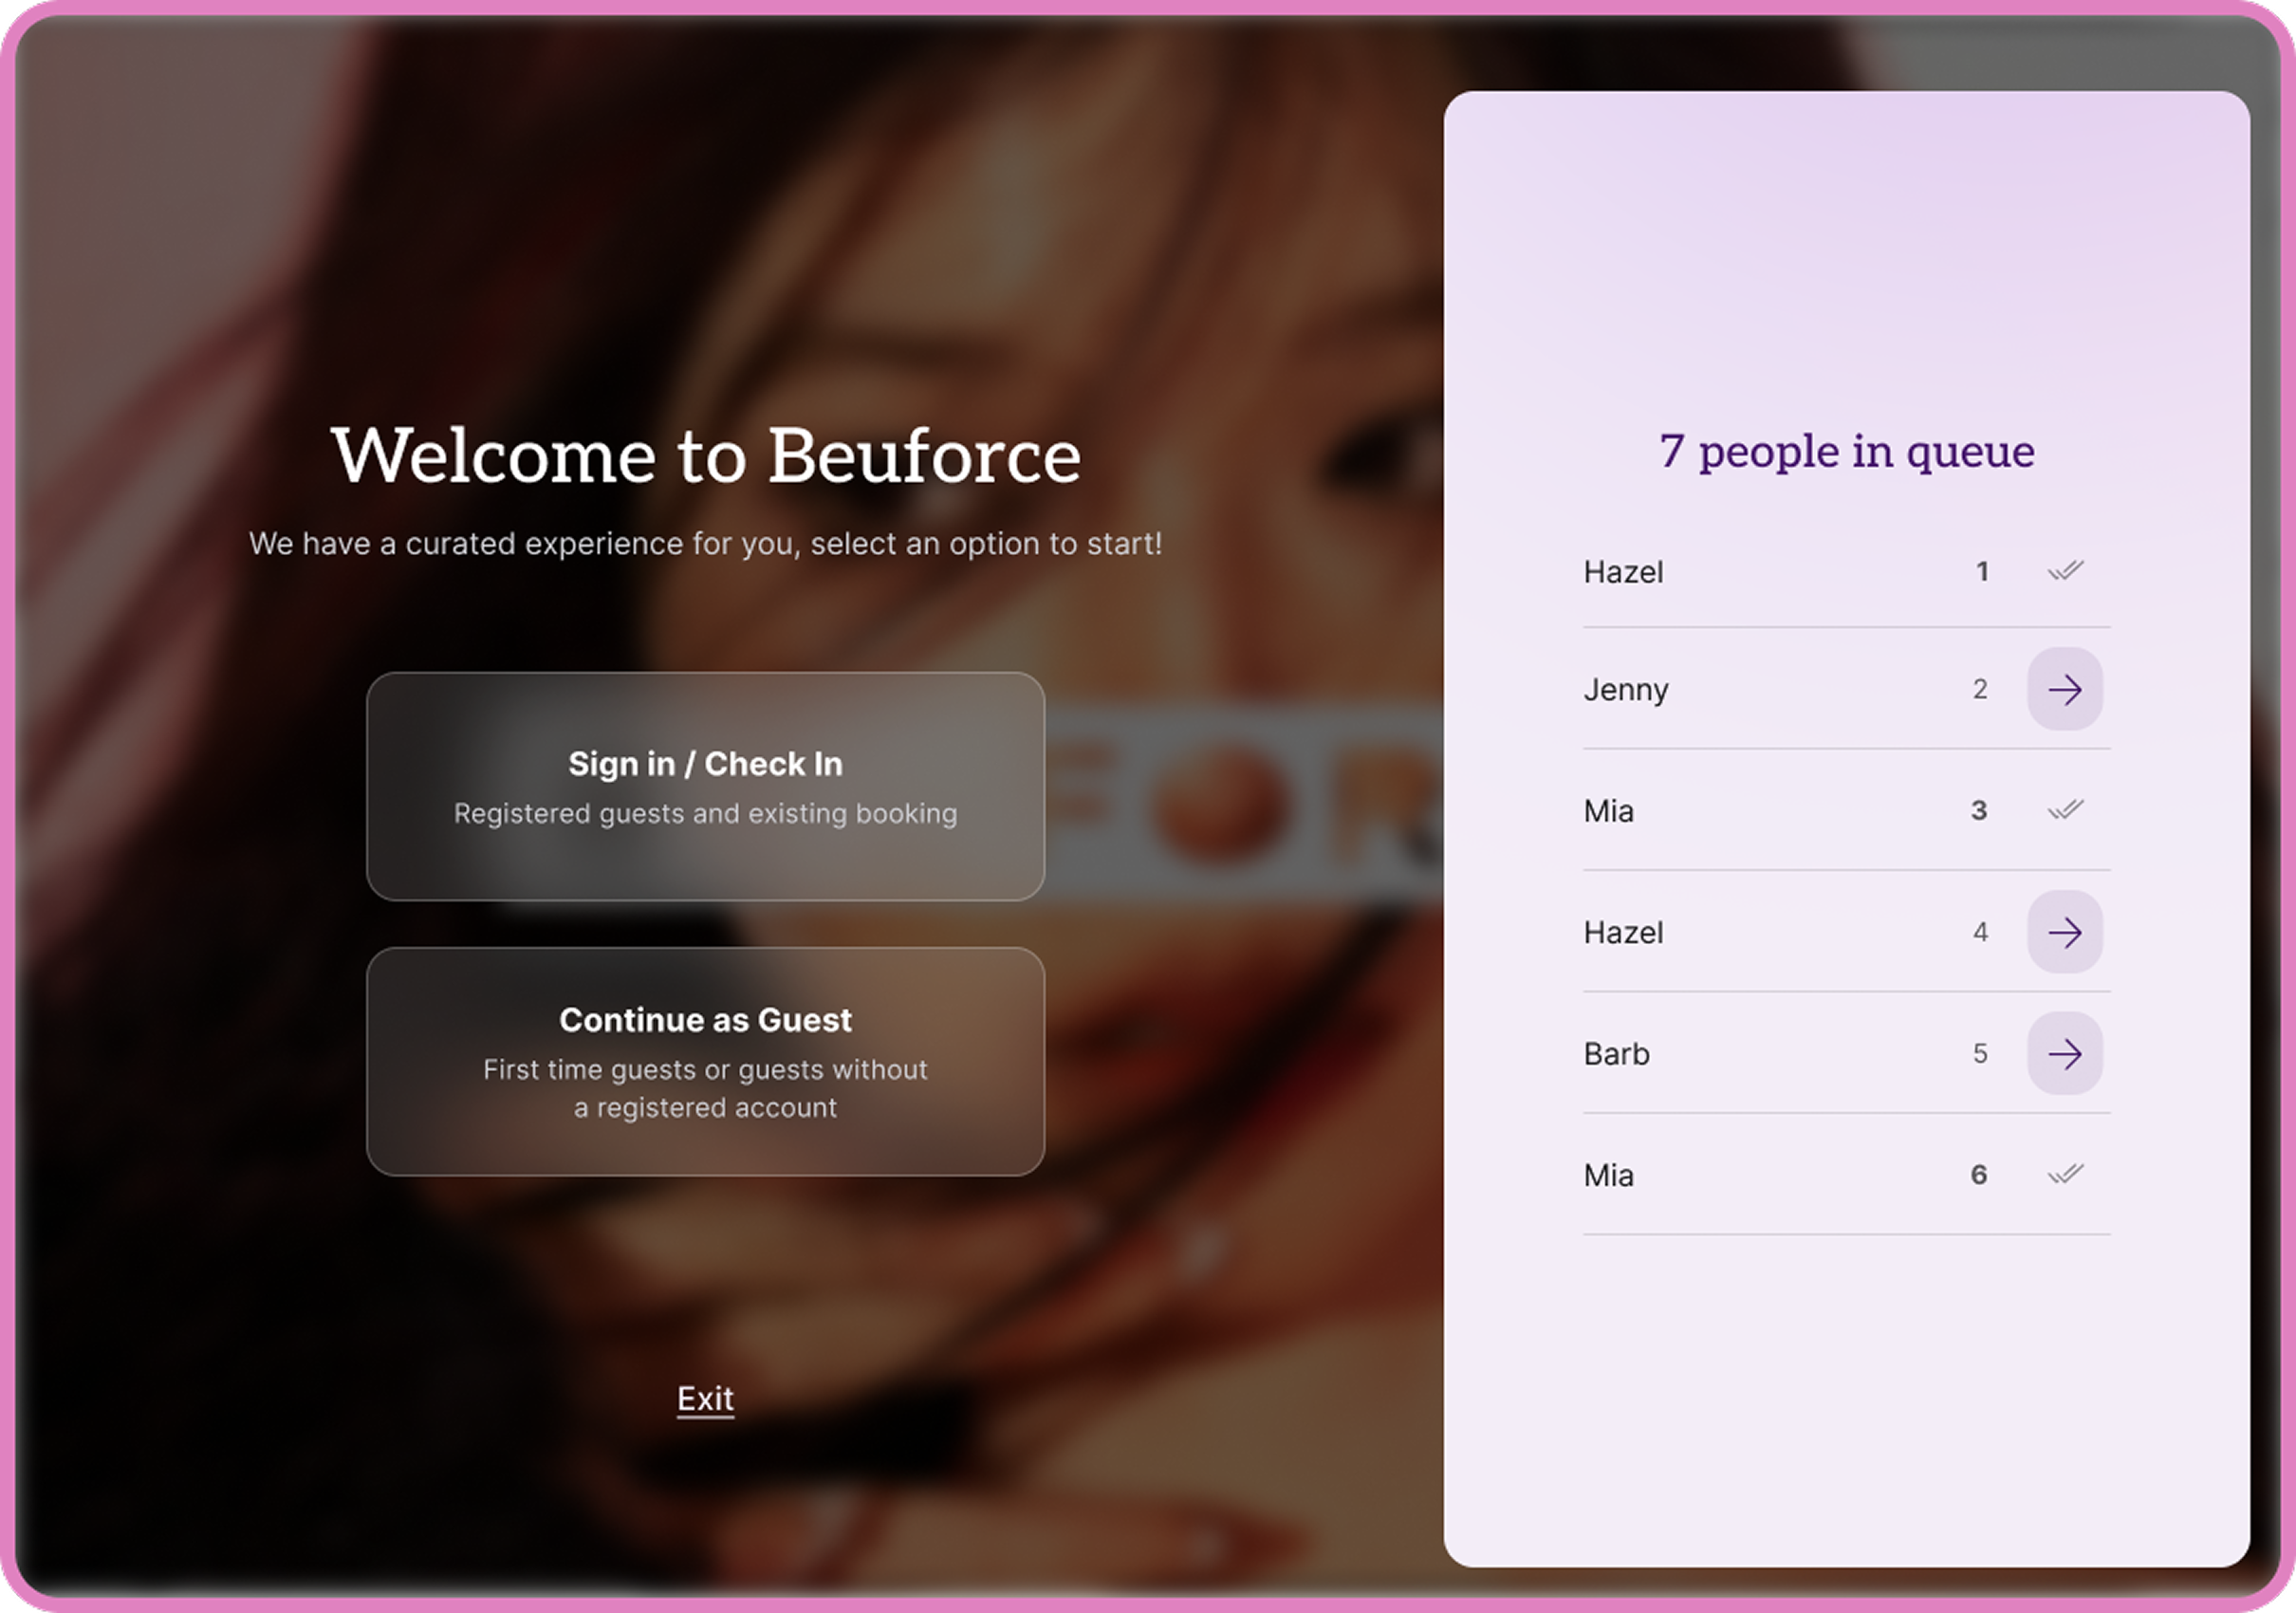Select Barb's name in the queue
Screen dimensions: 2296x1613
point(1616,1054)
